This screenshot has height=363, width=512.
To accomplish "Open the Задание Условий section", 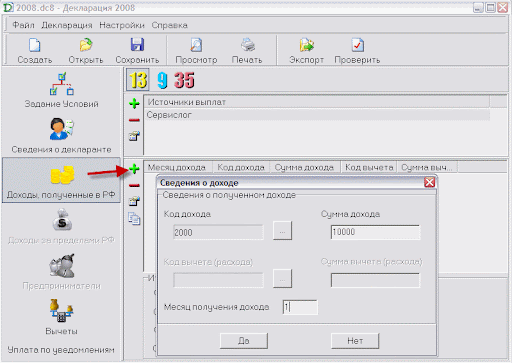I will (x=61, y=90).
